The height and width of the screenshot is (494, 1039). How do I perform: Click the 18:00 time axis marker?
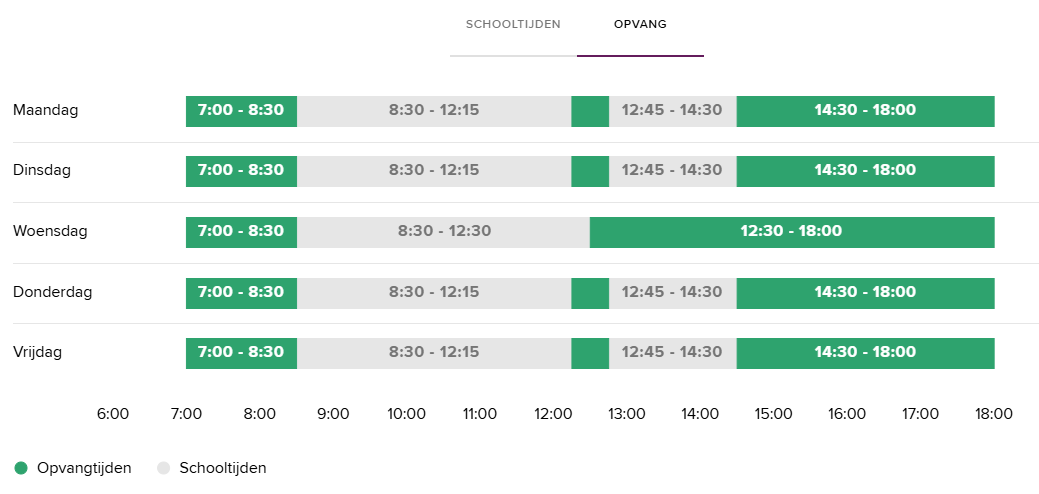pyautogui.click(x=994, y=414)
